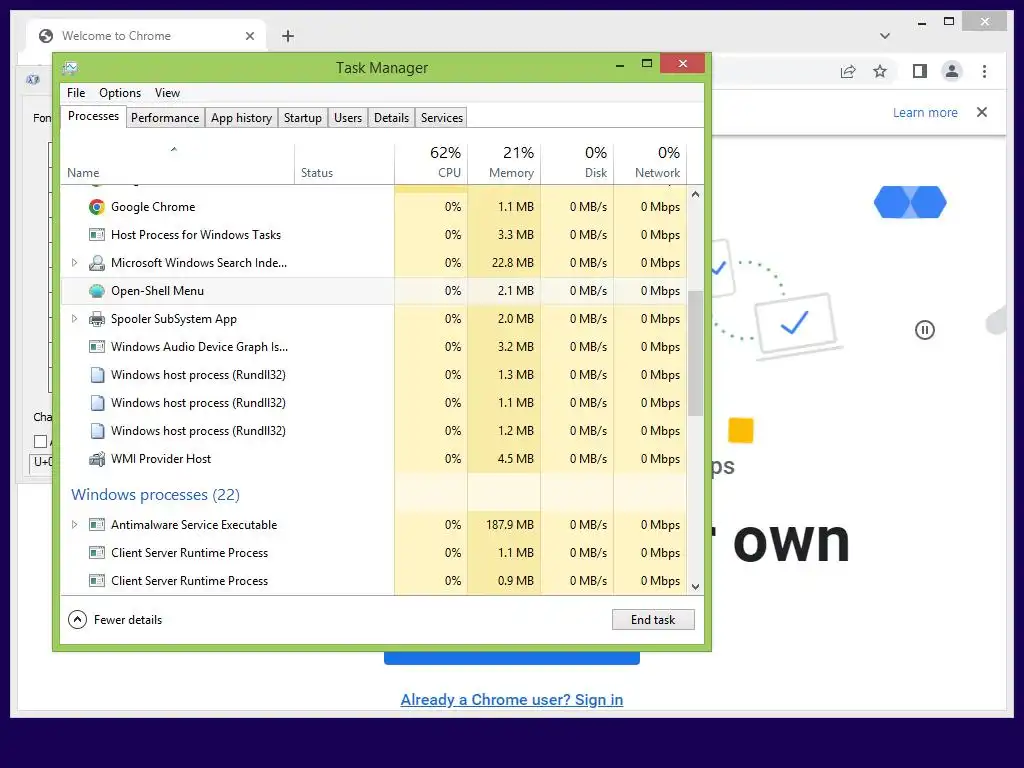The width and height of the screenshot is (1024, 768).
Task: Sort processes by the Name column header
Action: pyautogui.click(x=177, y=162)
